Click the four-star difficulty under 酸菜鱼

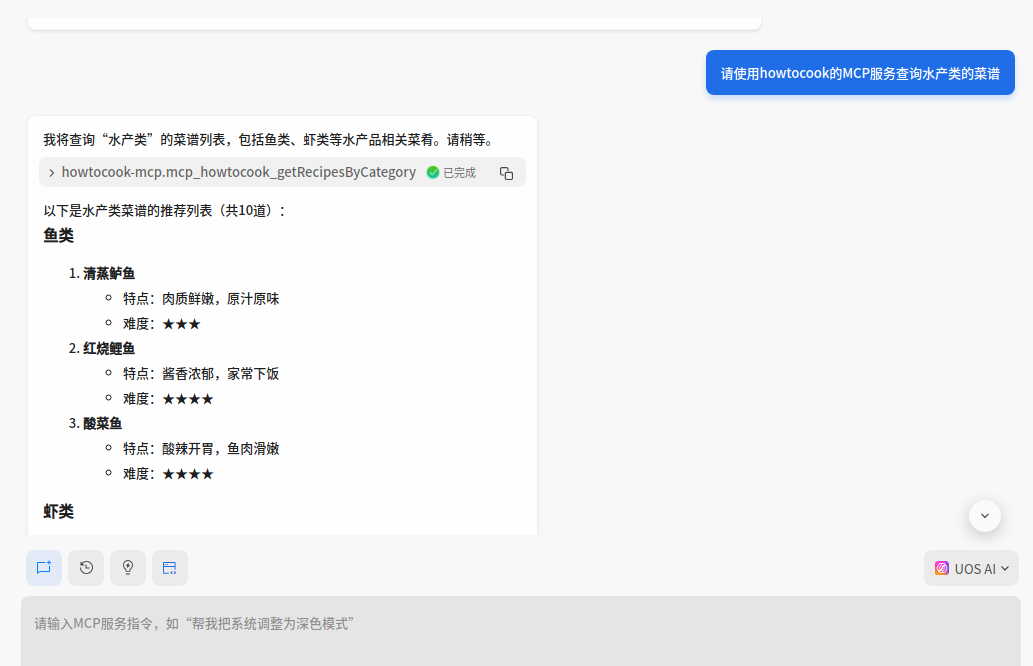pyautogui.click(x=188, y=474)
